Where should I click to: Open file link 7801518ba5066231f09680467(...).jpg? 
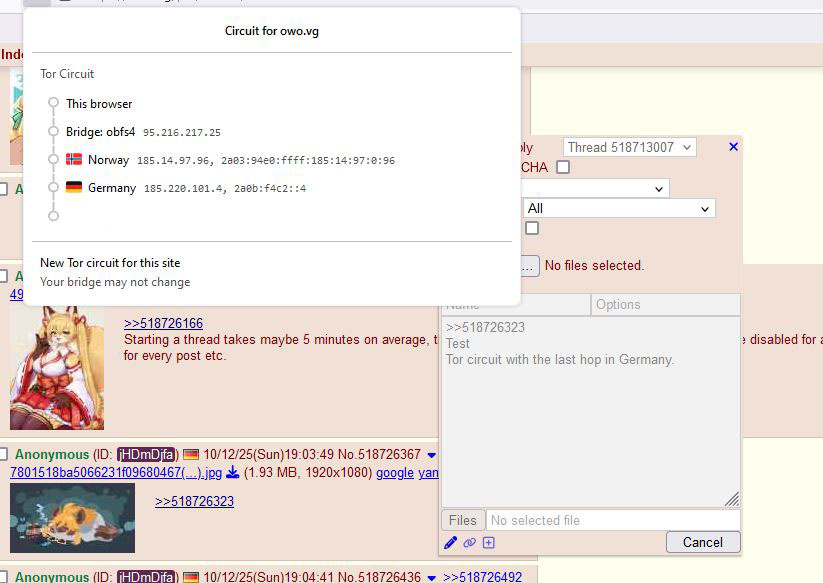116,472
